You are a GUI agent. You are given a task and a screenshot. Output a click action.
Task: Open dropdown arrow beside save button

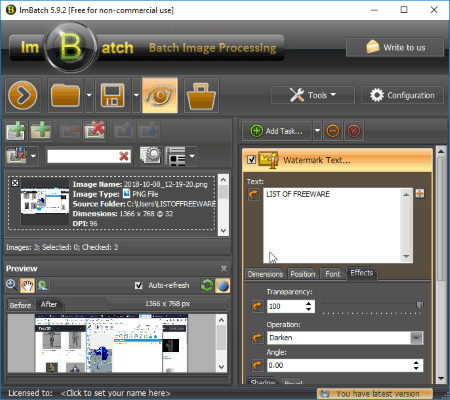click(136, 96)
